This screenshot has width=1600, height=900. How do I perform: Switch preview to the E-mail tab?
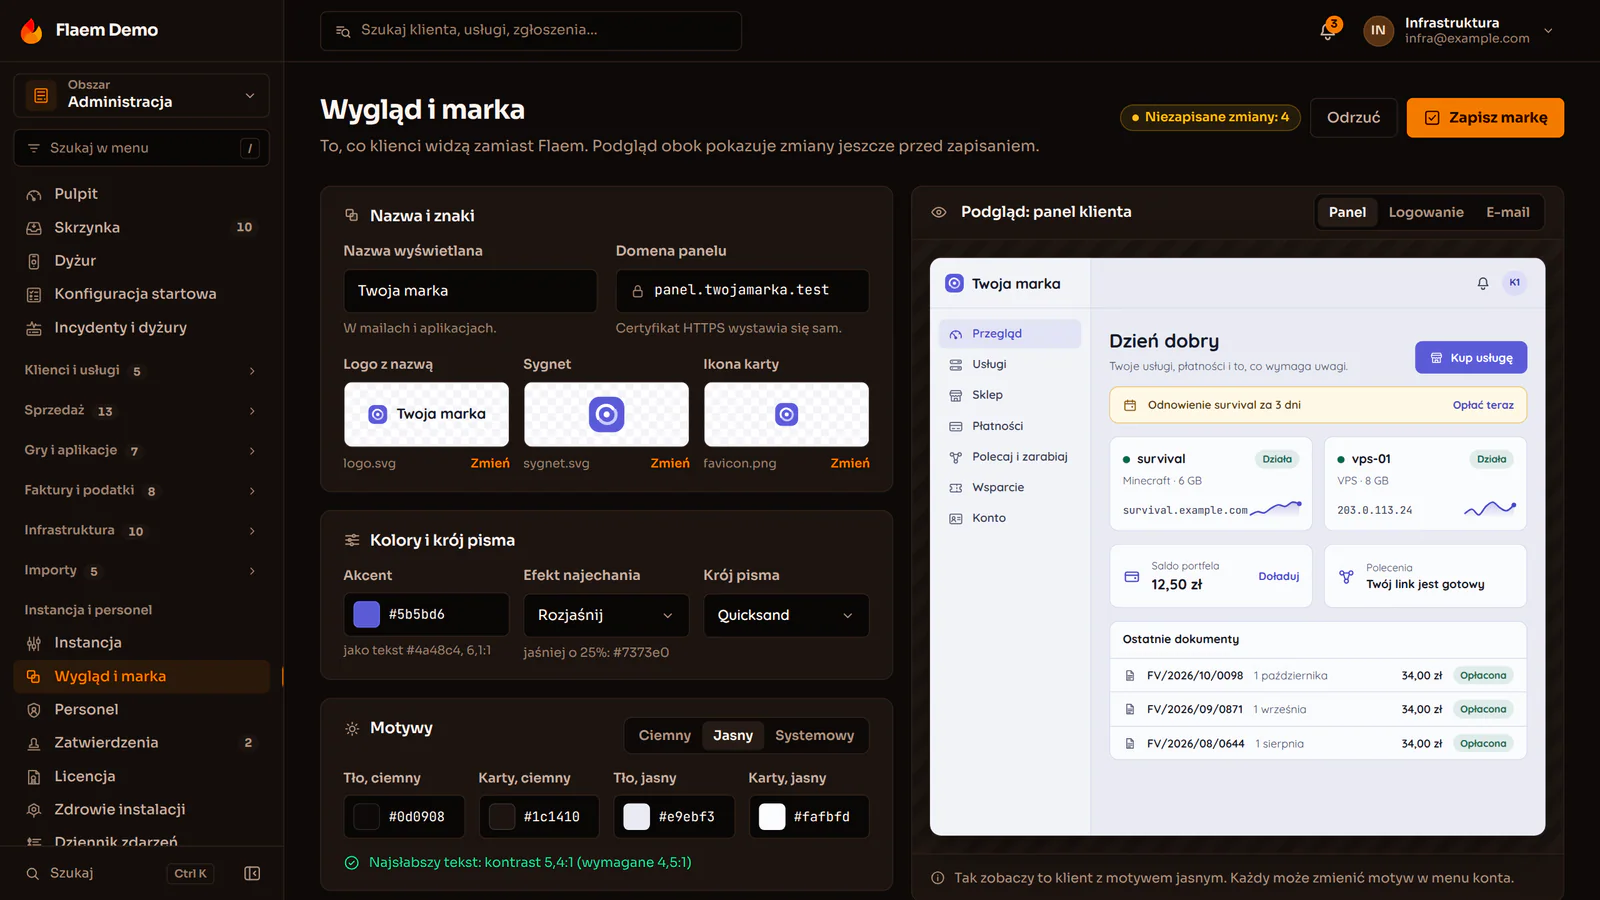click(1508, 212)
